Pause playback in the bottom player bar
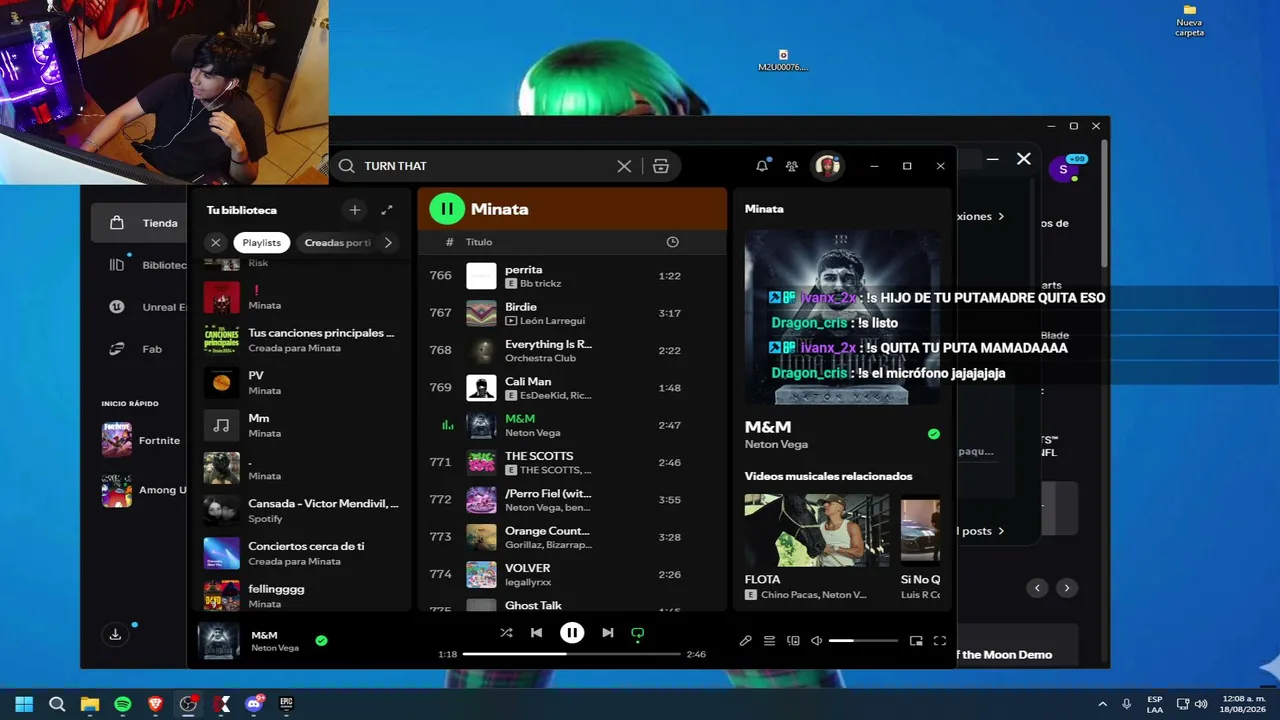Screen dimensions: 1280x720 coord(572,633)
